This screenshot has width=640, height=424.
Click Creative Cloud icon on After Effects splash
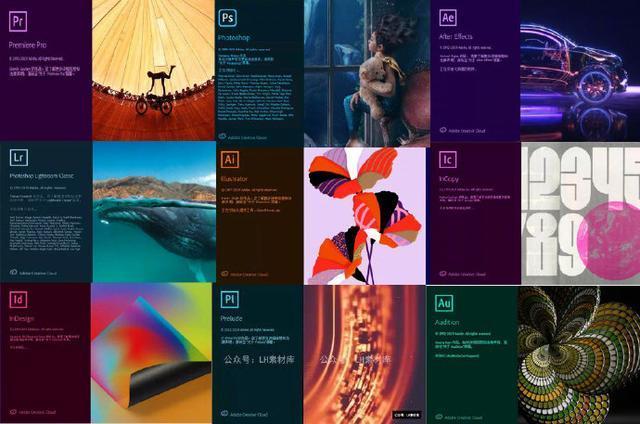(443, 130)
